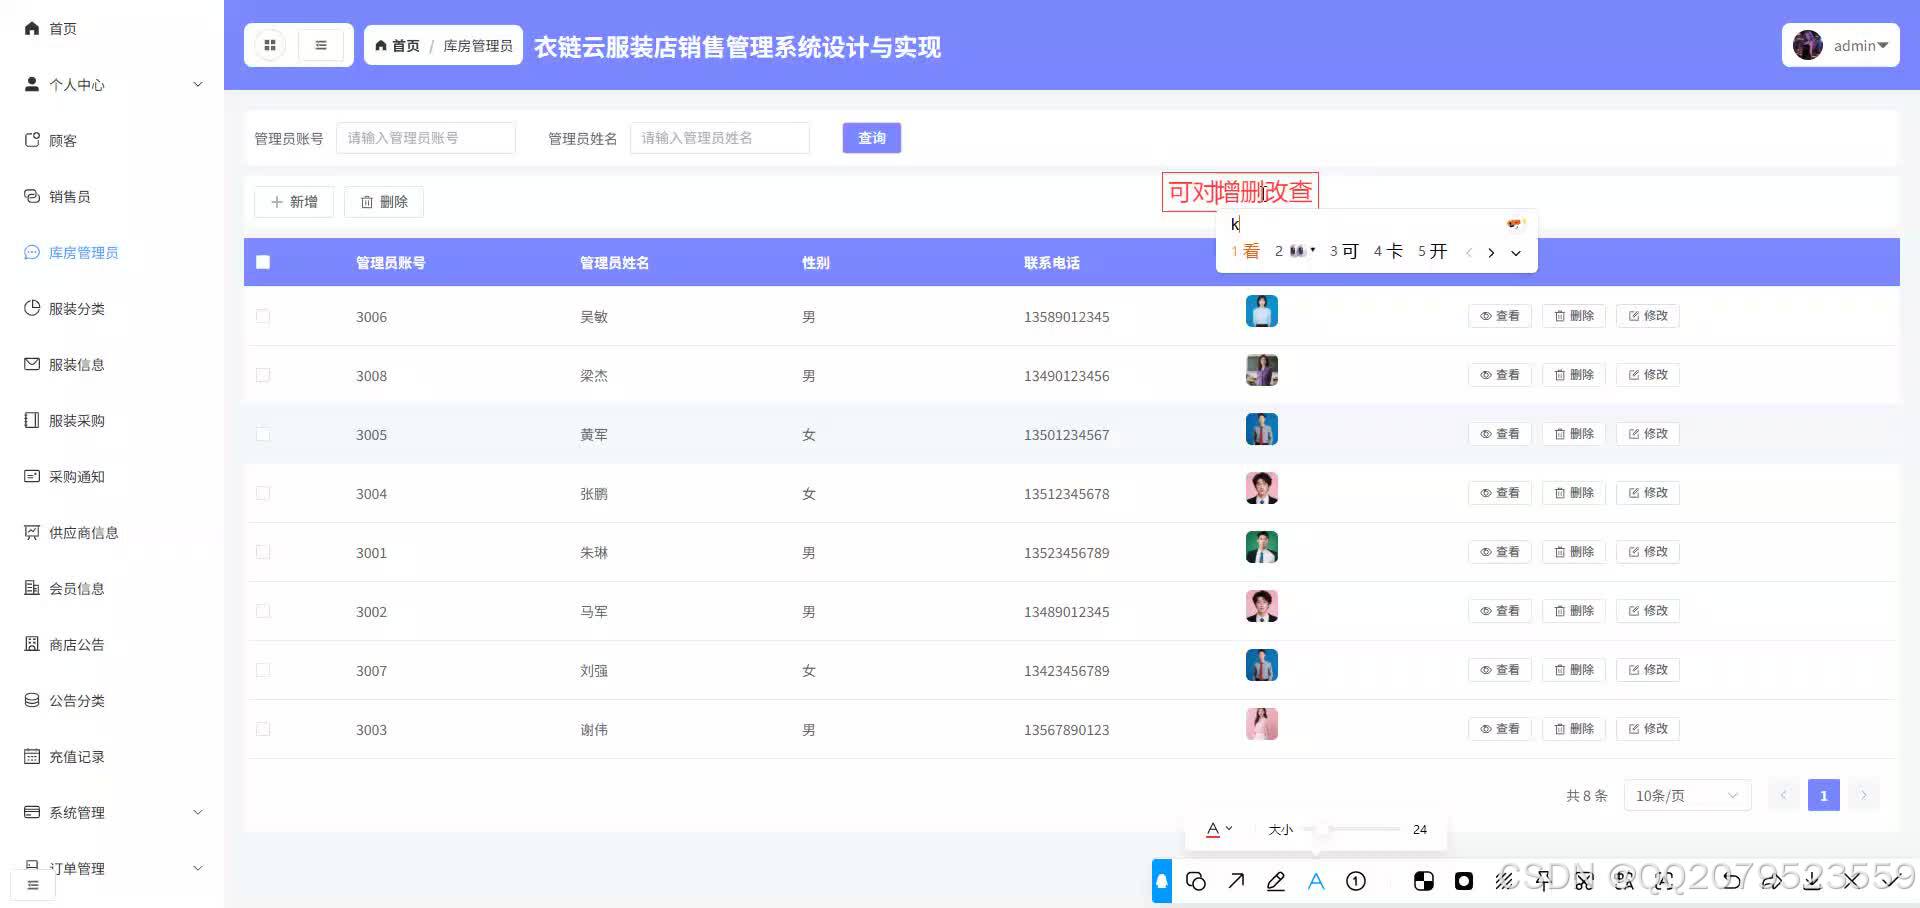Click the 删除 button above table

(384, 202)
